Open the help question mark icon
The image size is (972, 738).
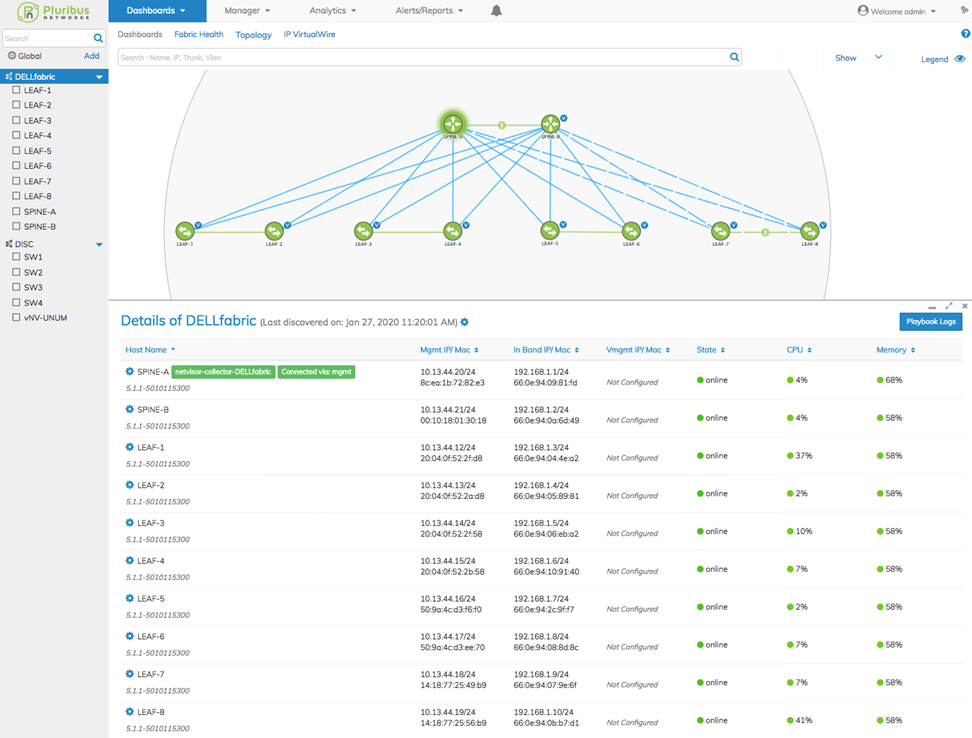(x=965, y=34)
